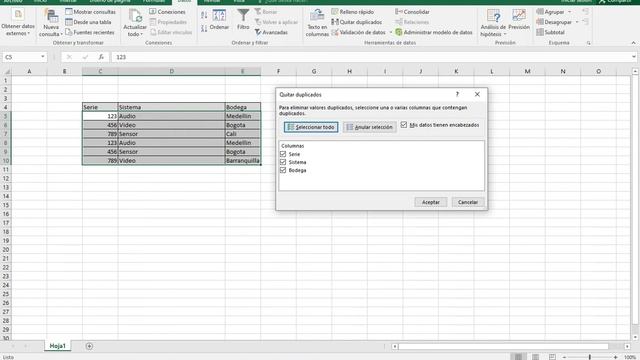
Task: Open Desagrupar dropdown arrow
Action: (577, 22)
